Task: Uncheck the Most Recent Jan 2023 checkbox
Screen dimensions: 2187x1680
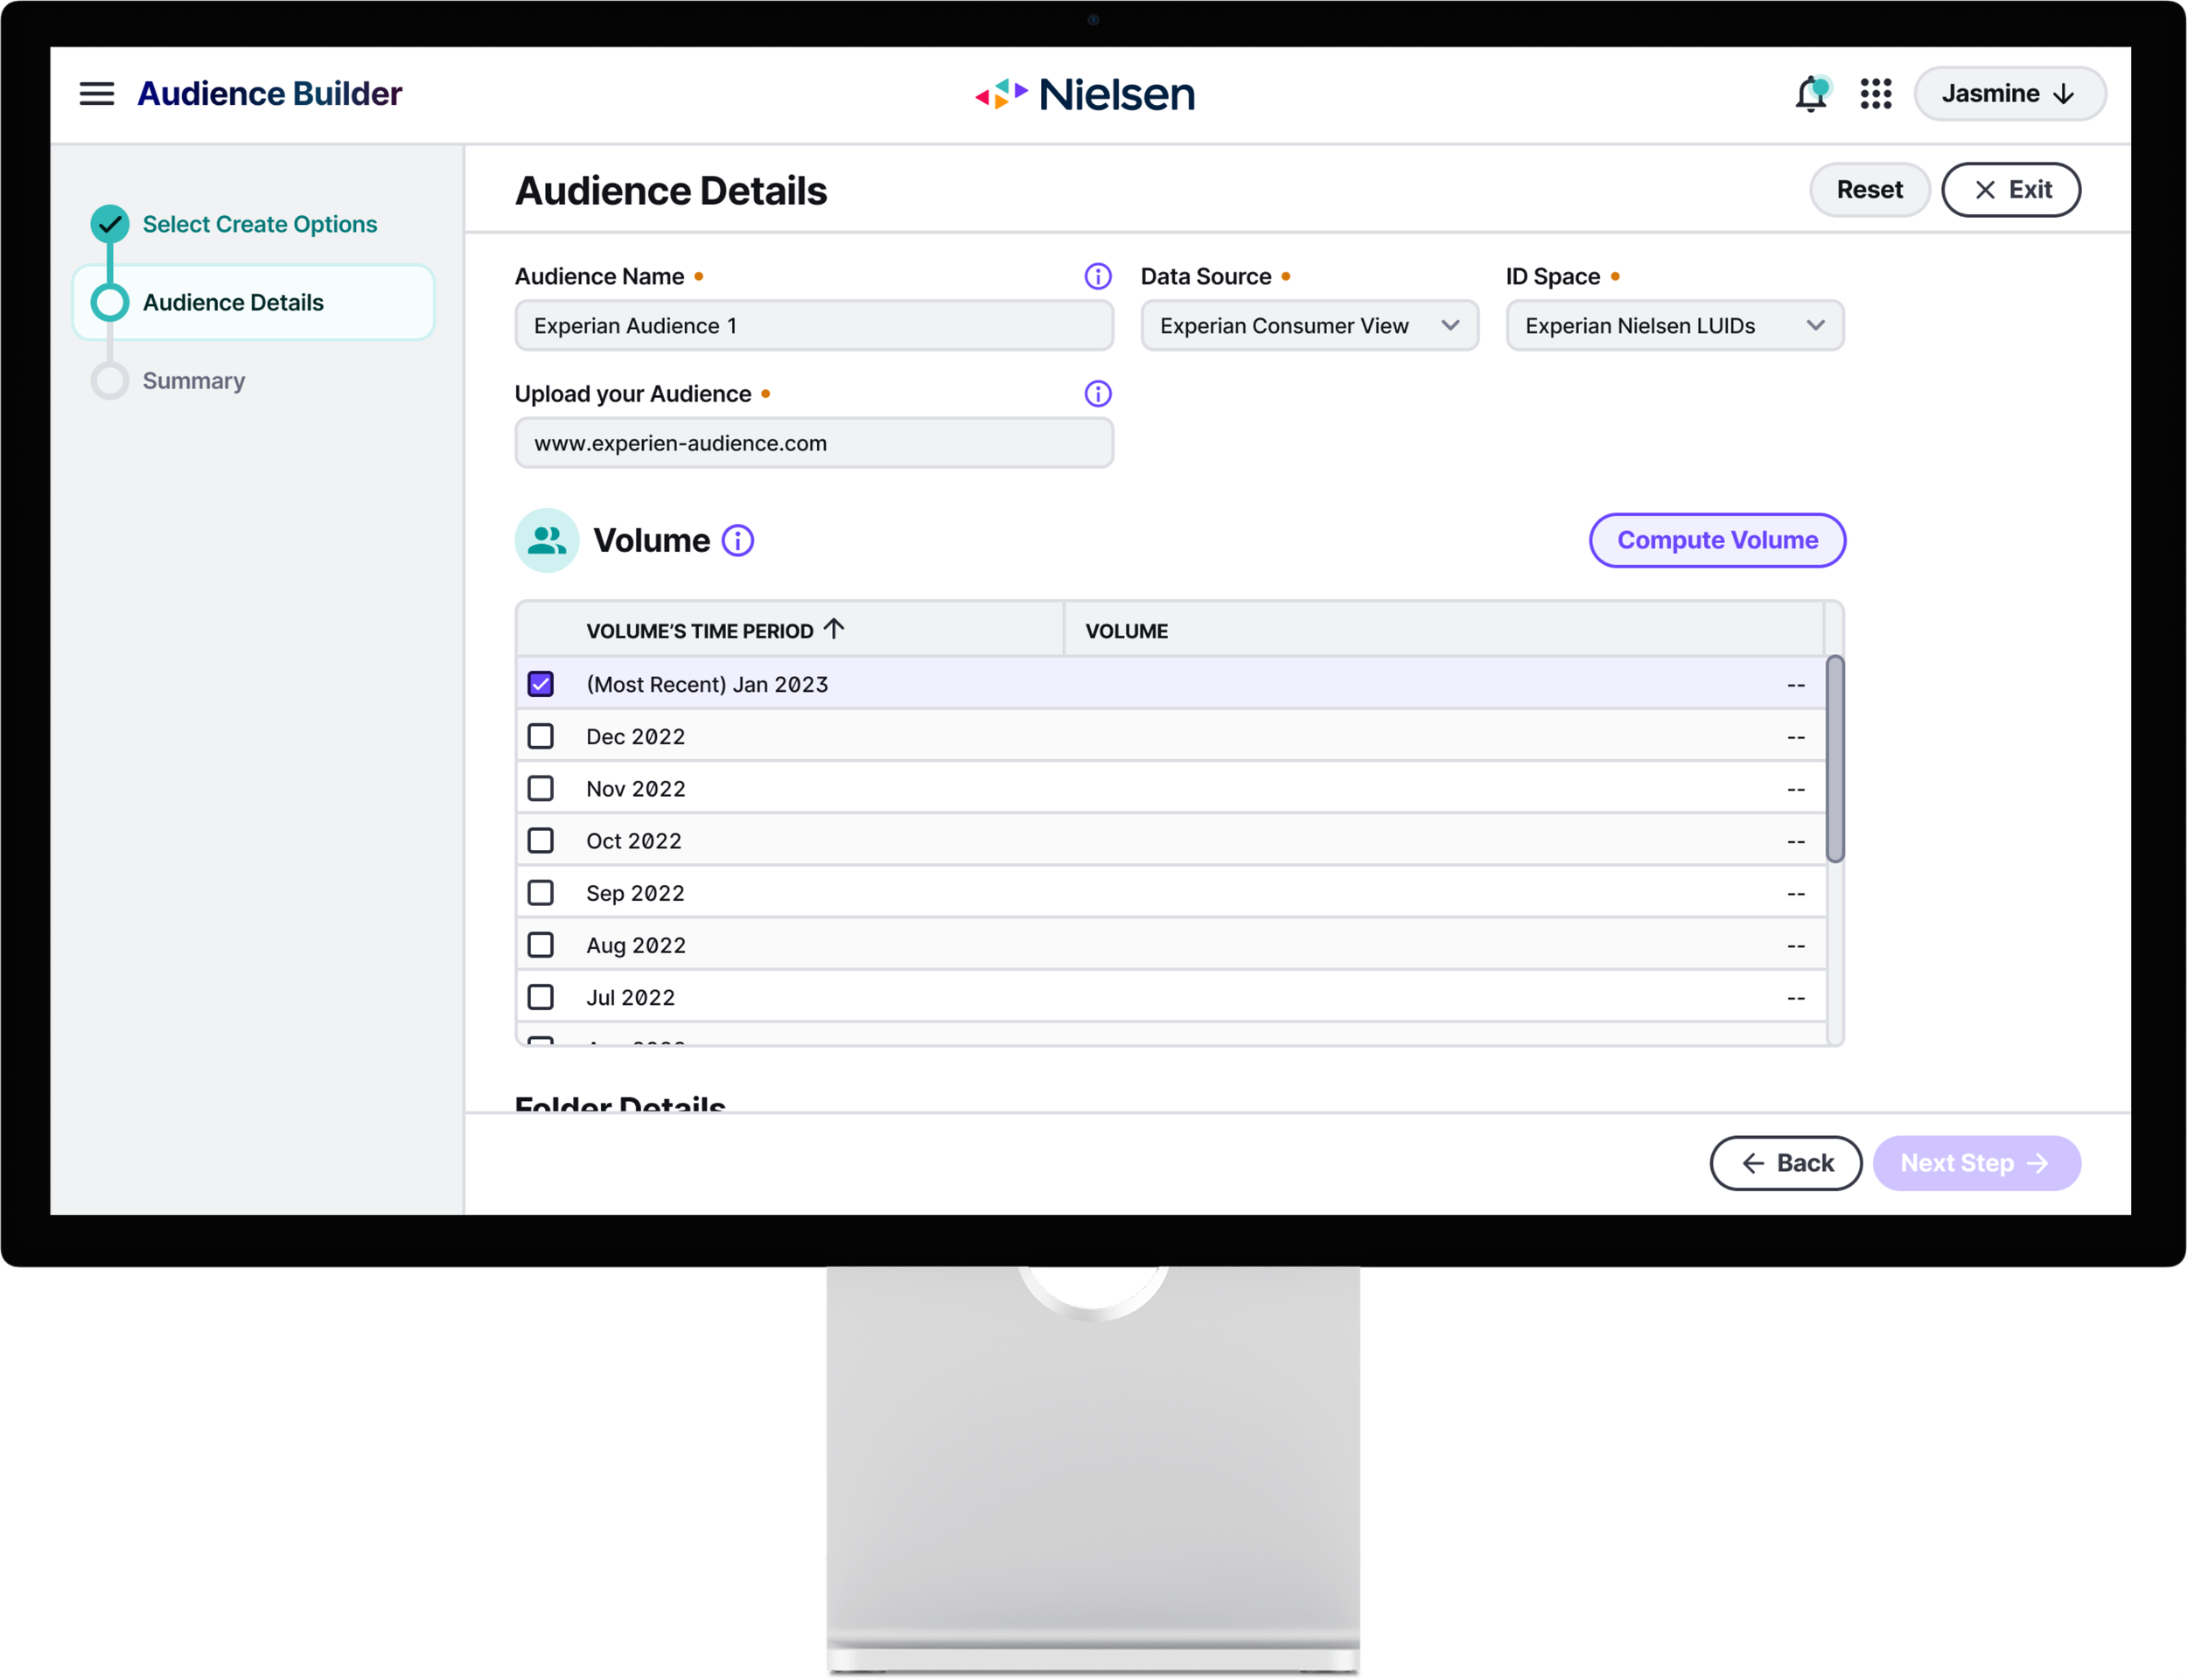Action: click(541, 684)
